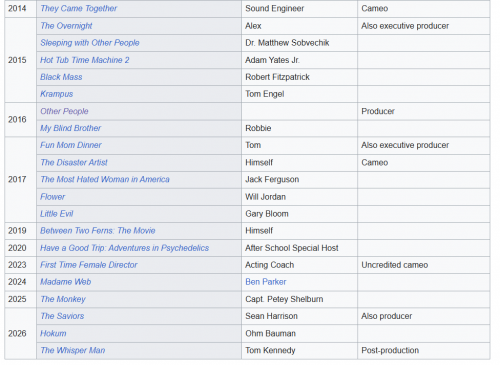Open the They Came Together link
This screenshot has height=365, width=500.
tap(78, 9)
